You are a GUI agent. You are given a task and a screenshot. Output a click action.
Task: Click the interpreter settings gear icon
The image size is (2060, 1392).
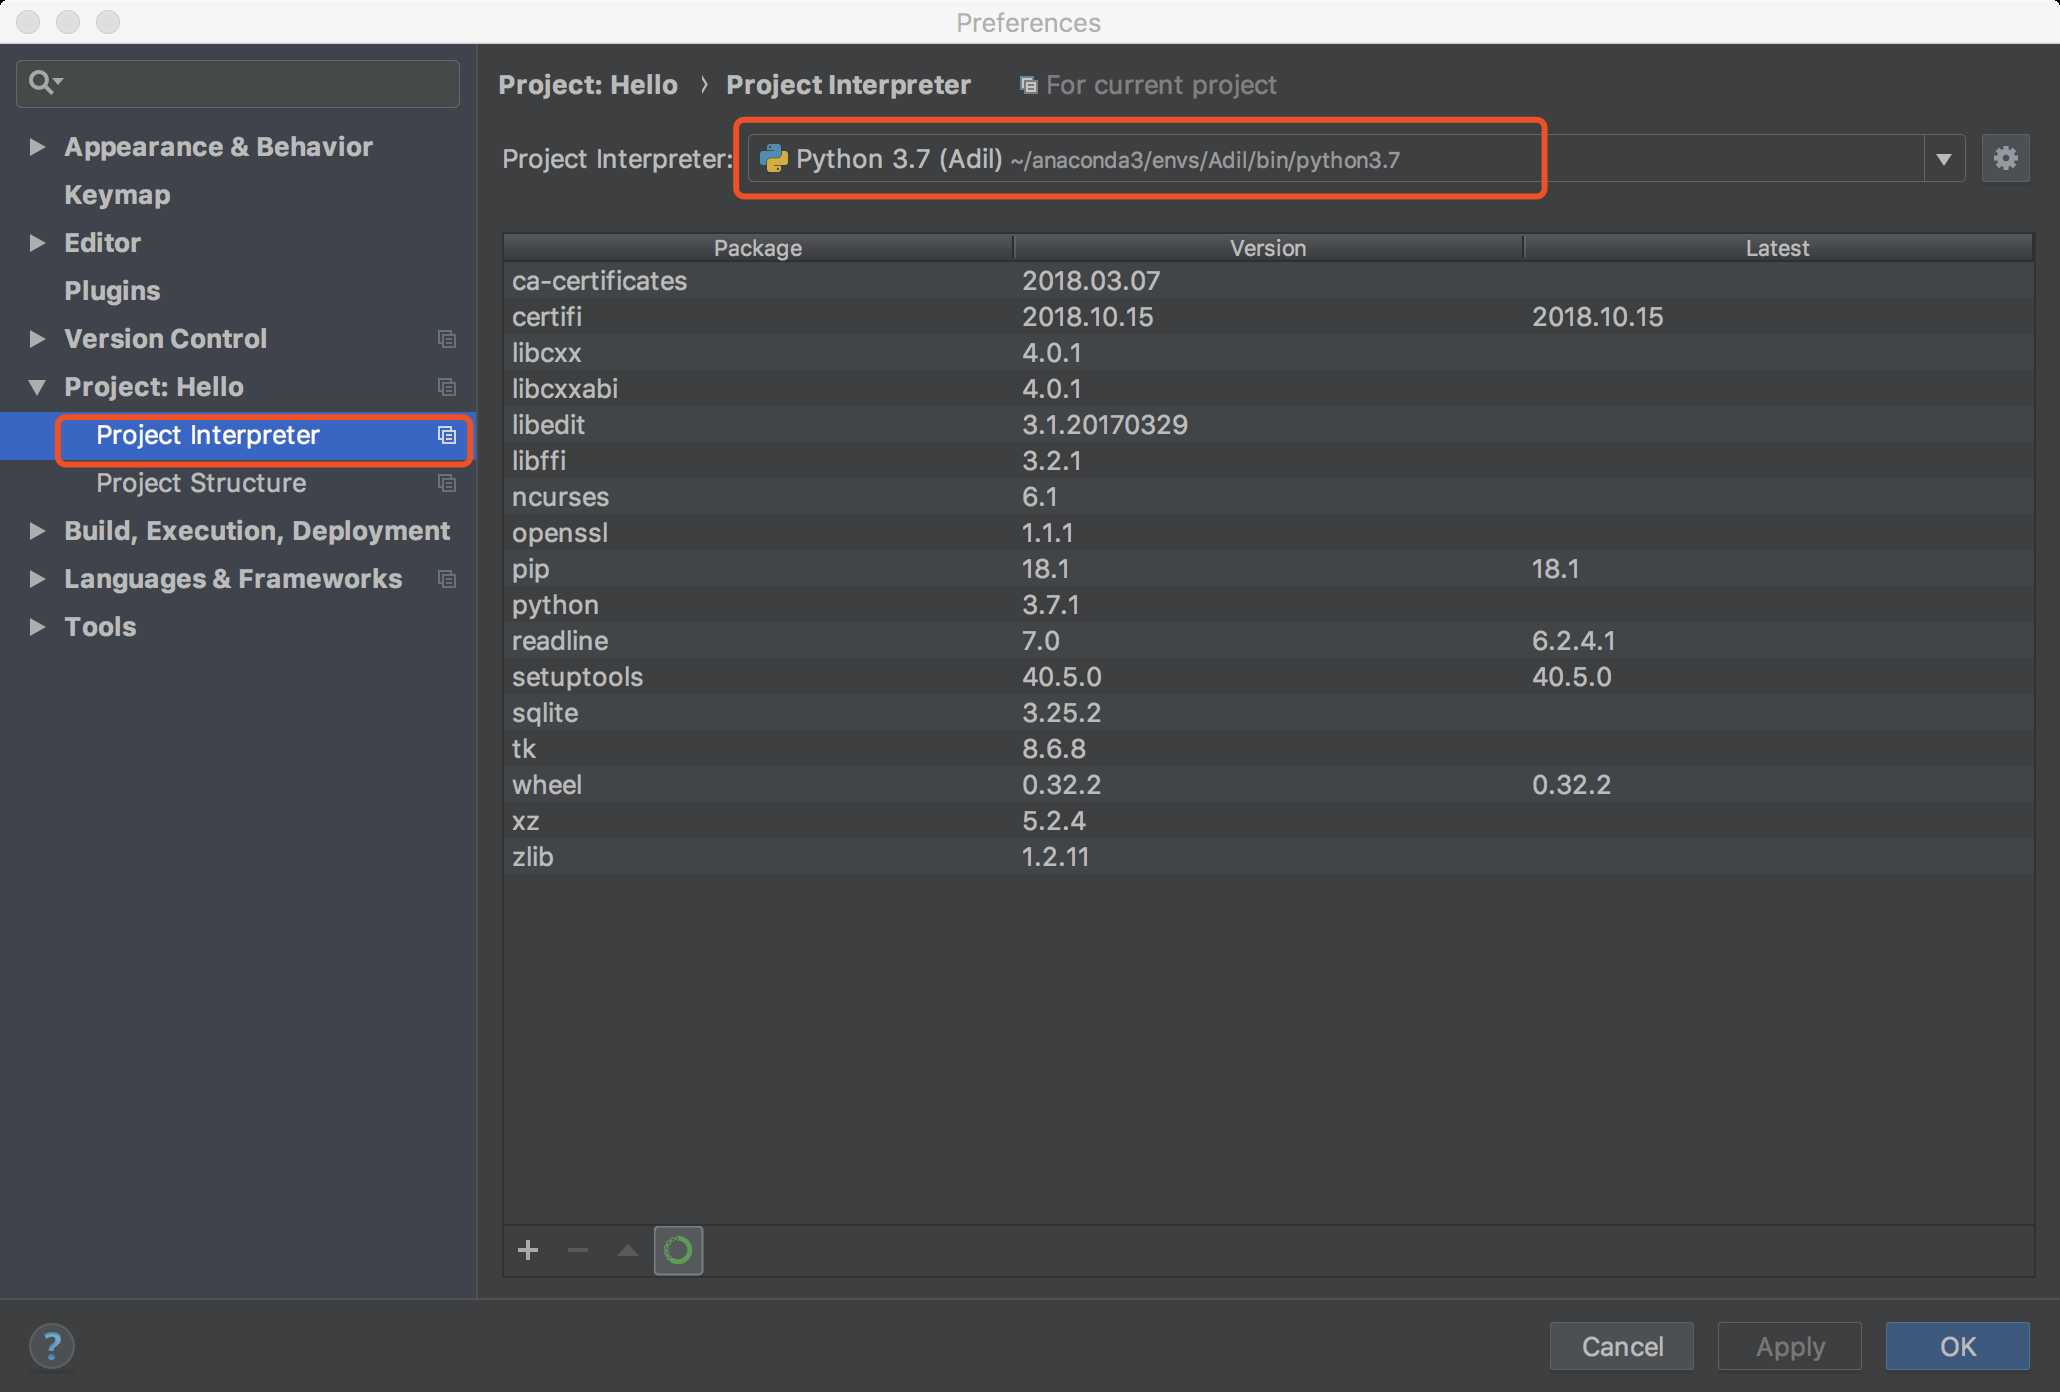click(2005, 158)
